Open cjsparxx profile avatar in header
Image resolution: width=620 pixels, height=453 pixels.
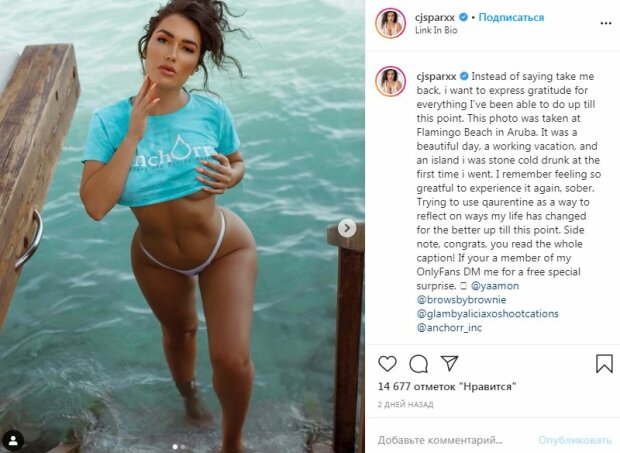click(391, 23)
